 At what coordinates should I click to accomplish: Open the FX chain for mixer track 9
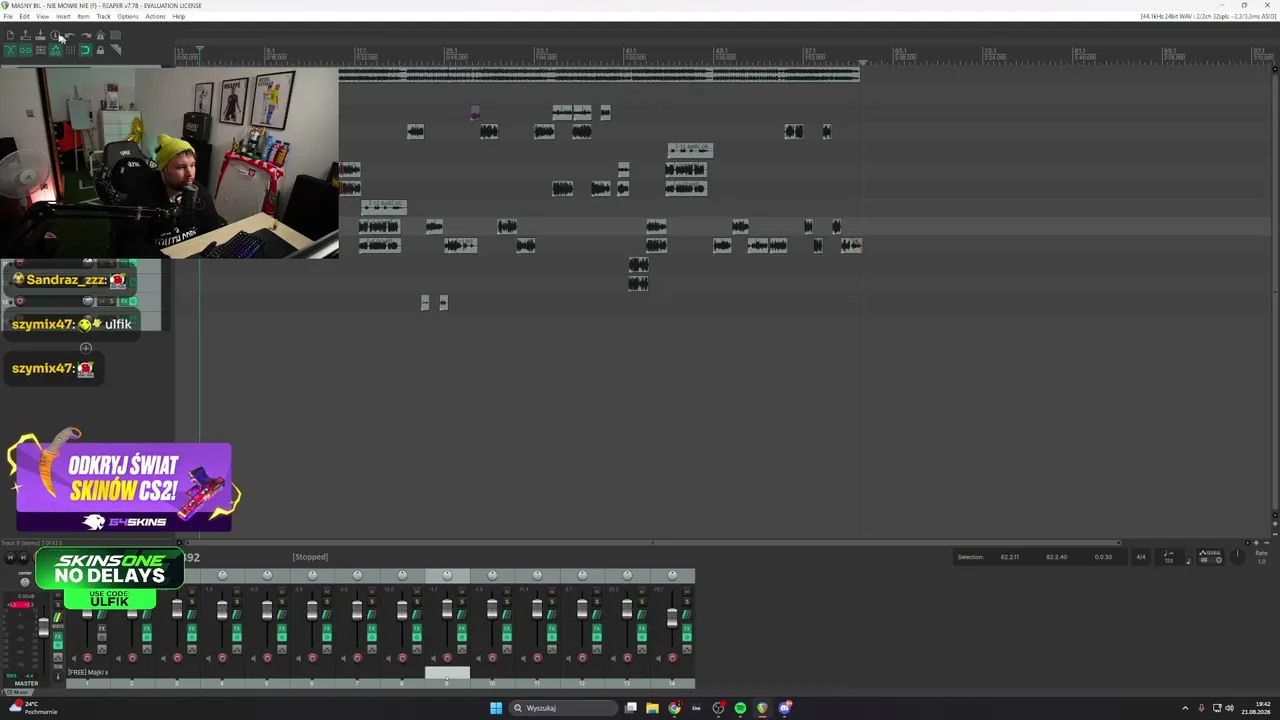tap(460, 629)
